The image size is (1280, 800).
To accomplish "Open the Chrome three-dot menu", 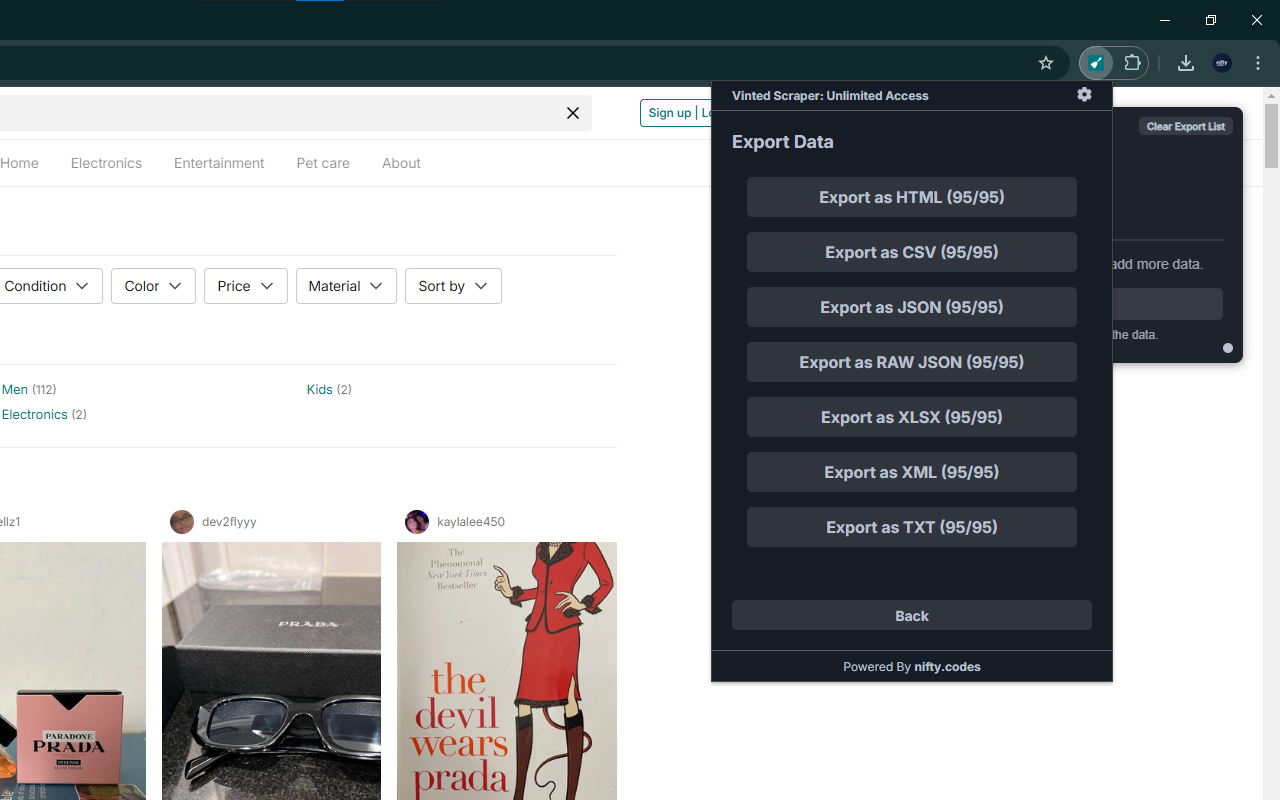I will tap(1258, 63).
